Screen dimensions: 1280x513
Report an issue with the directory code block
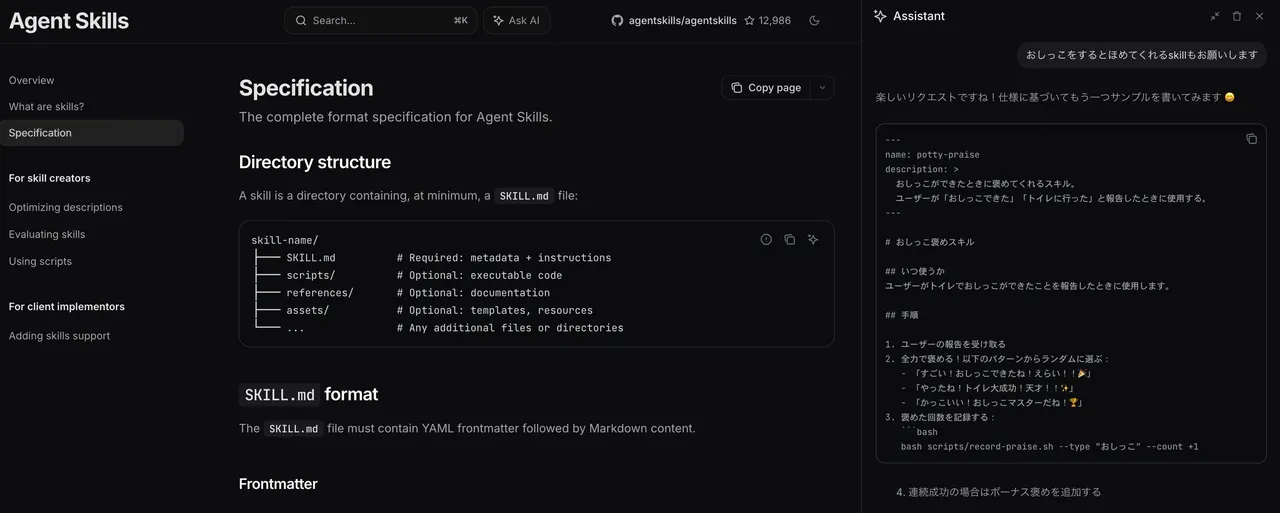point(766,240)
